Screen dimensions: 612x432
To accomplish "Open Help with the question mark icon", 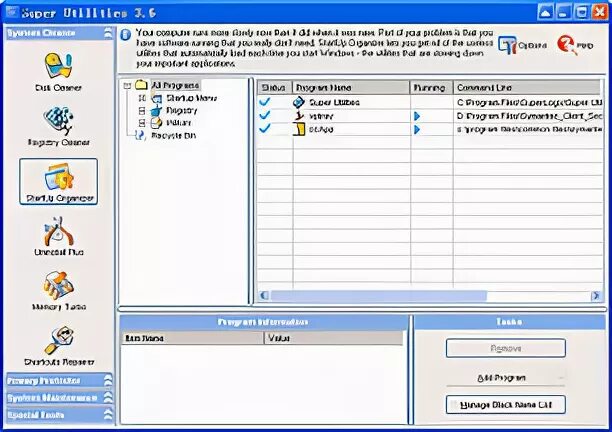I will pos(575,45).
